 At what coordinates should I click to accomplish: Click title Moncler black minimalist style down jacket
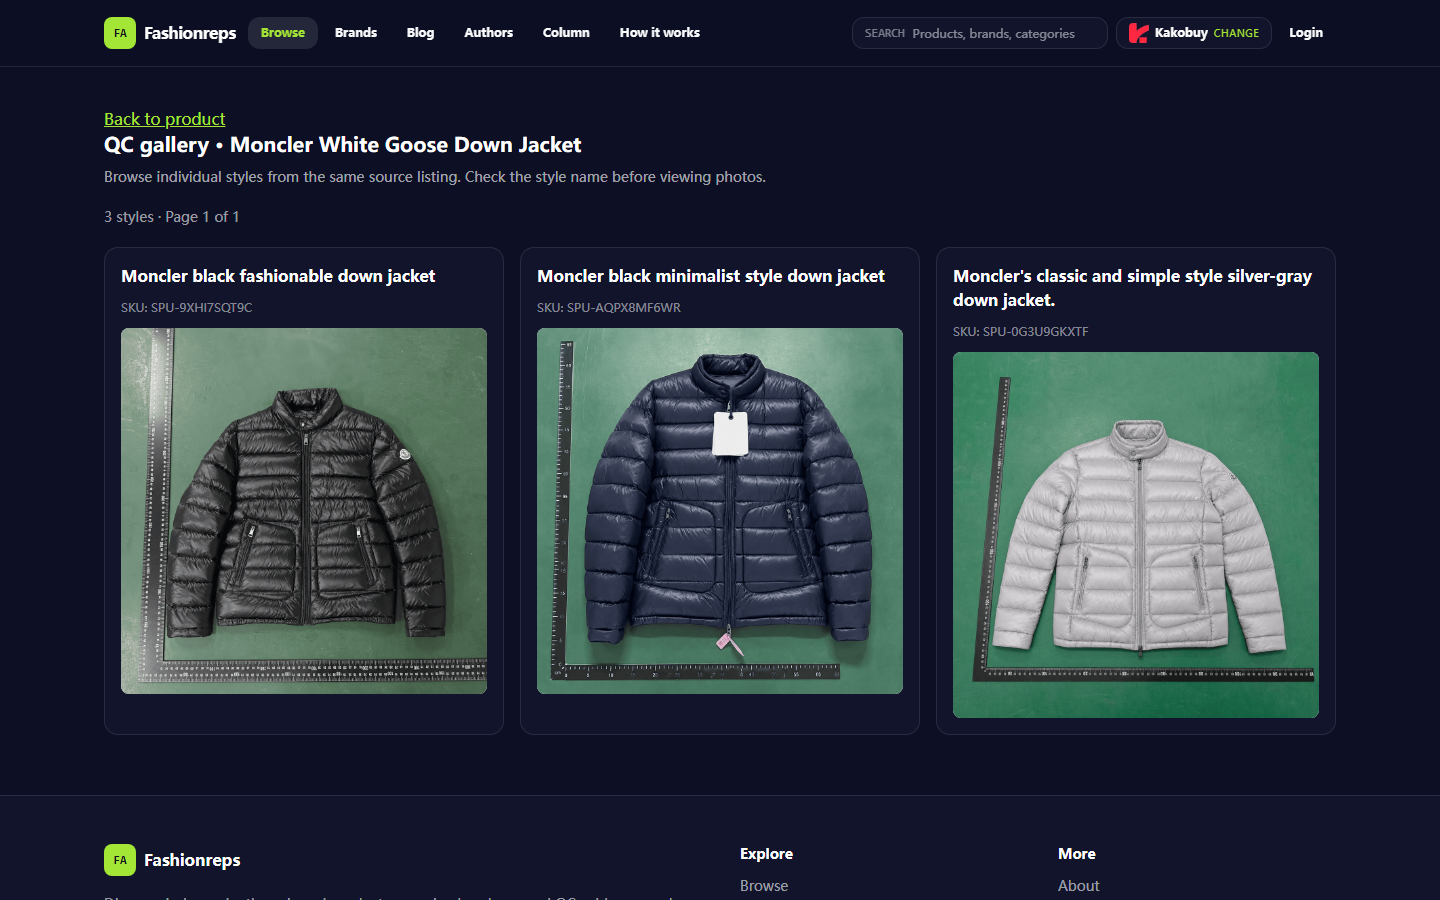click(x=711, y=276)
